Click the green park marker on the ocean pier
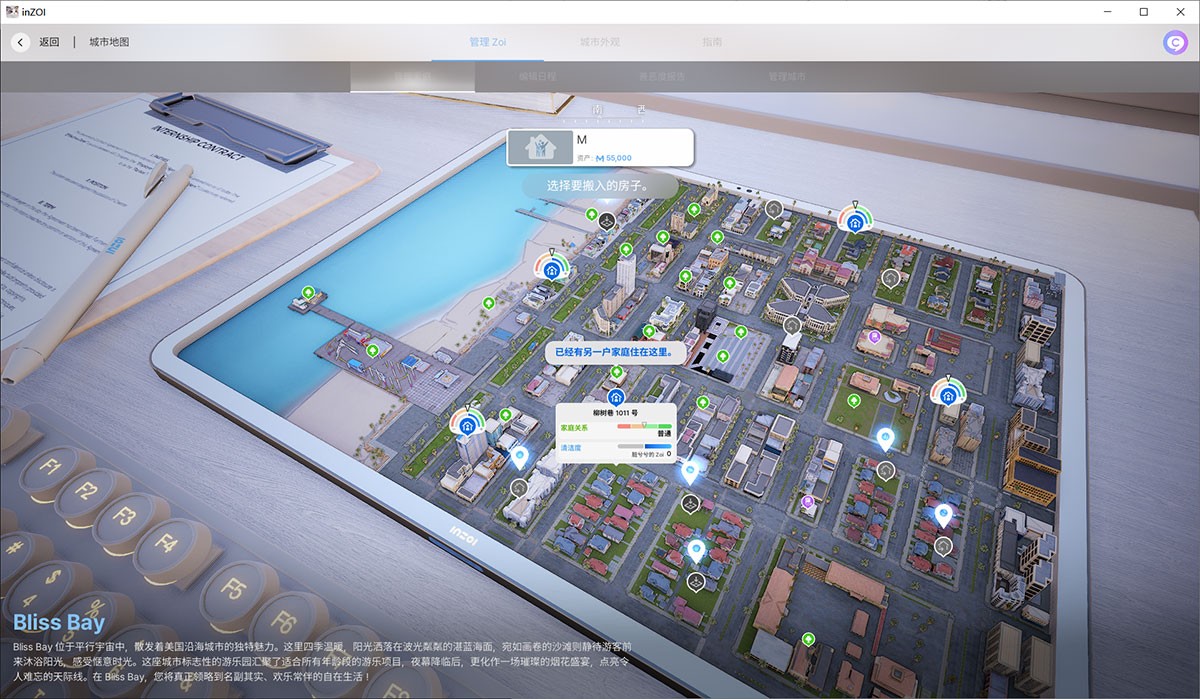The height and width of the screenshot is (699, 1200). click(x=308, y=292)
